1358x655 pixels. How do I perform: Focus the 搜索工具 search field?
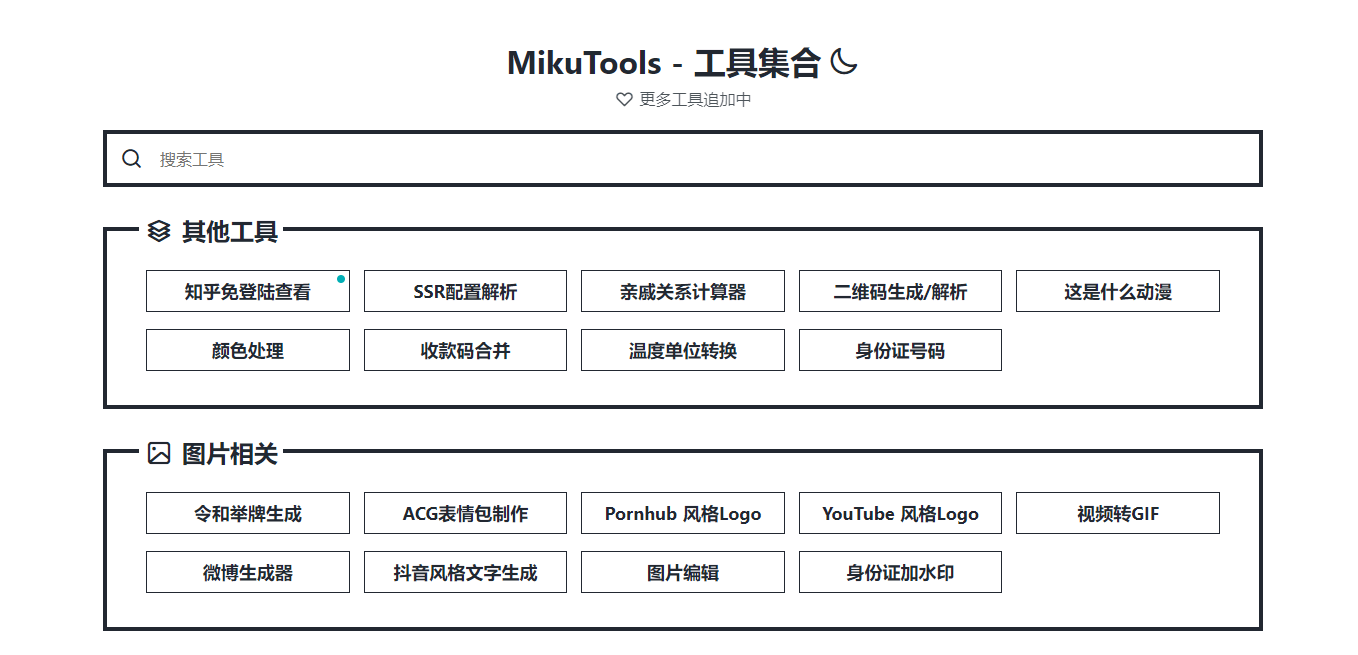coord(700,159)
